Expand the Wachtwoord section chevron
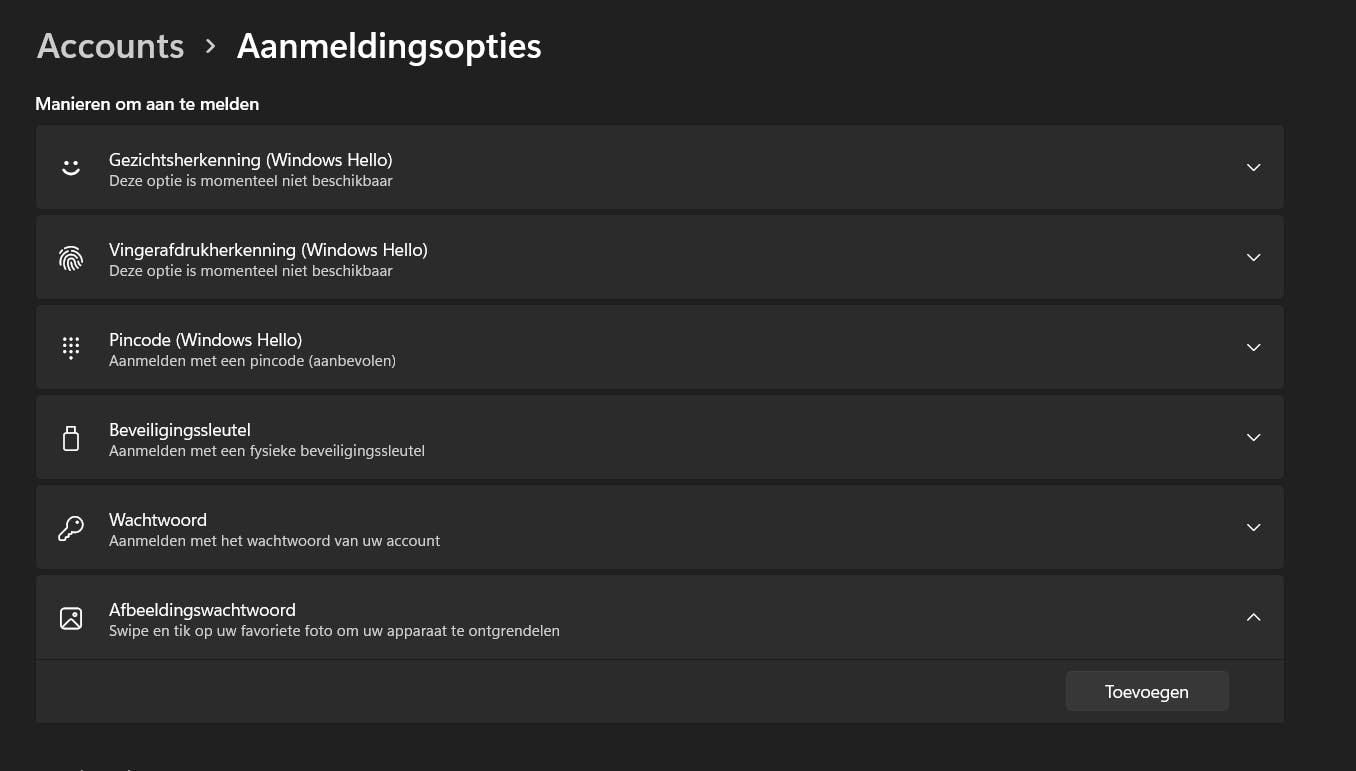The height and width of the screenshot is (771, 1356). tap(1253, 528)
